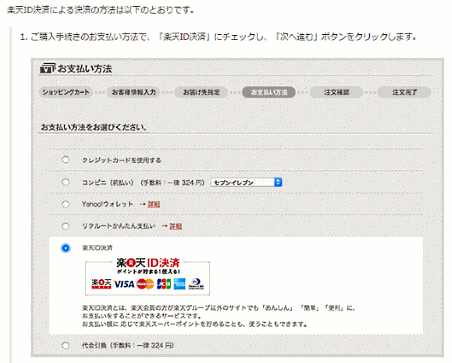The image size is (452, 363).
Task: Click the 楽天ID決済 banner title logo
Action: pos(148,263)
